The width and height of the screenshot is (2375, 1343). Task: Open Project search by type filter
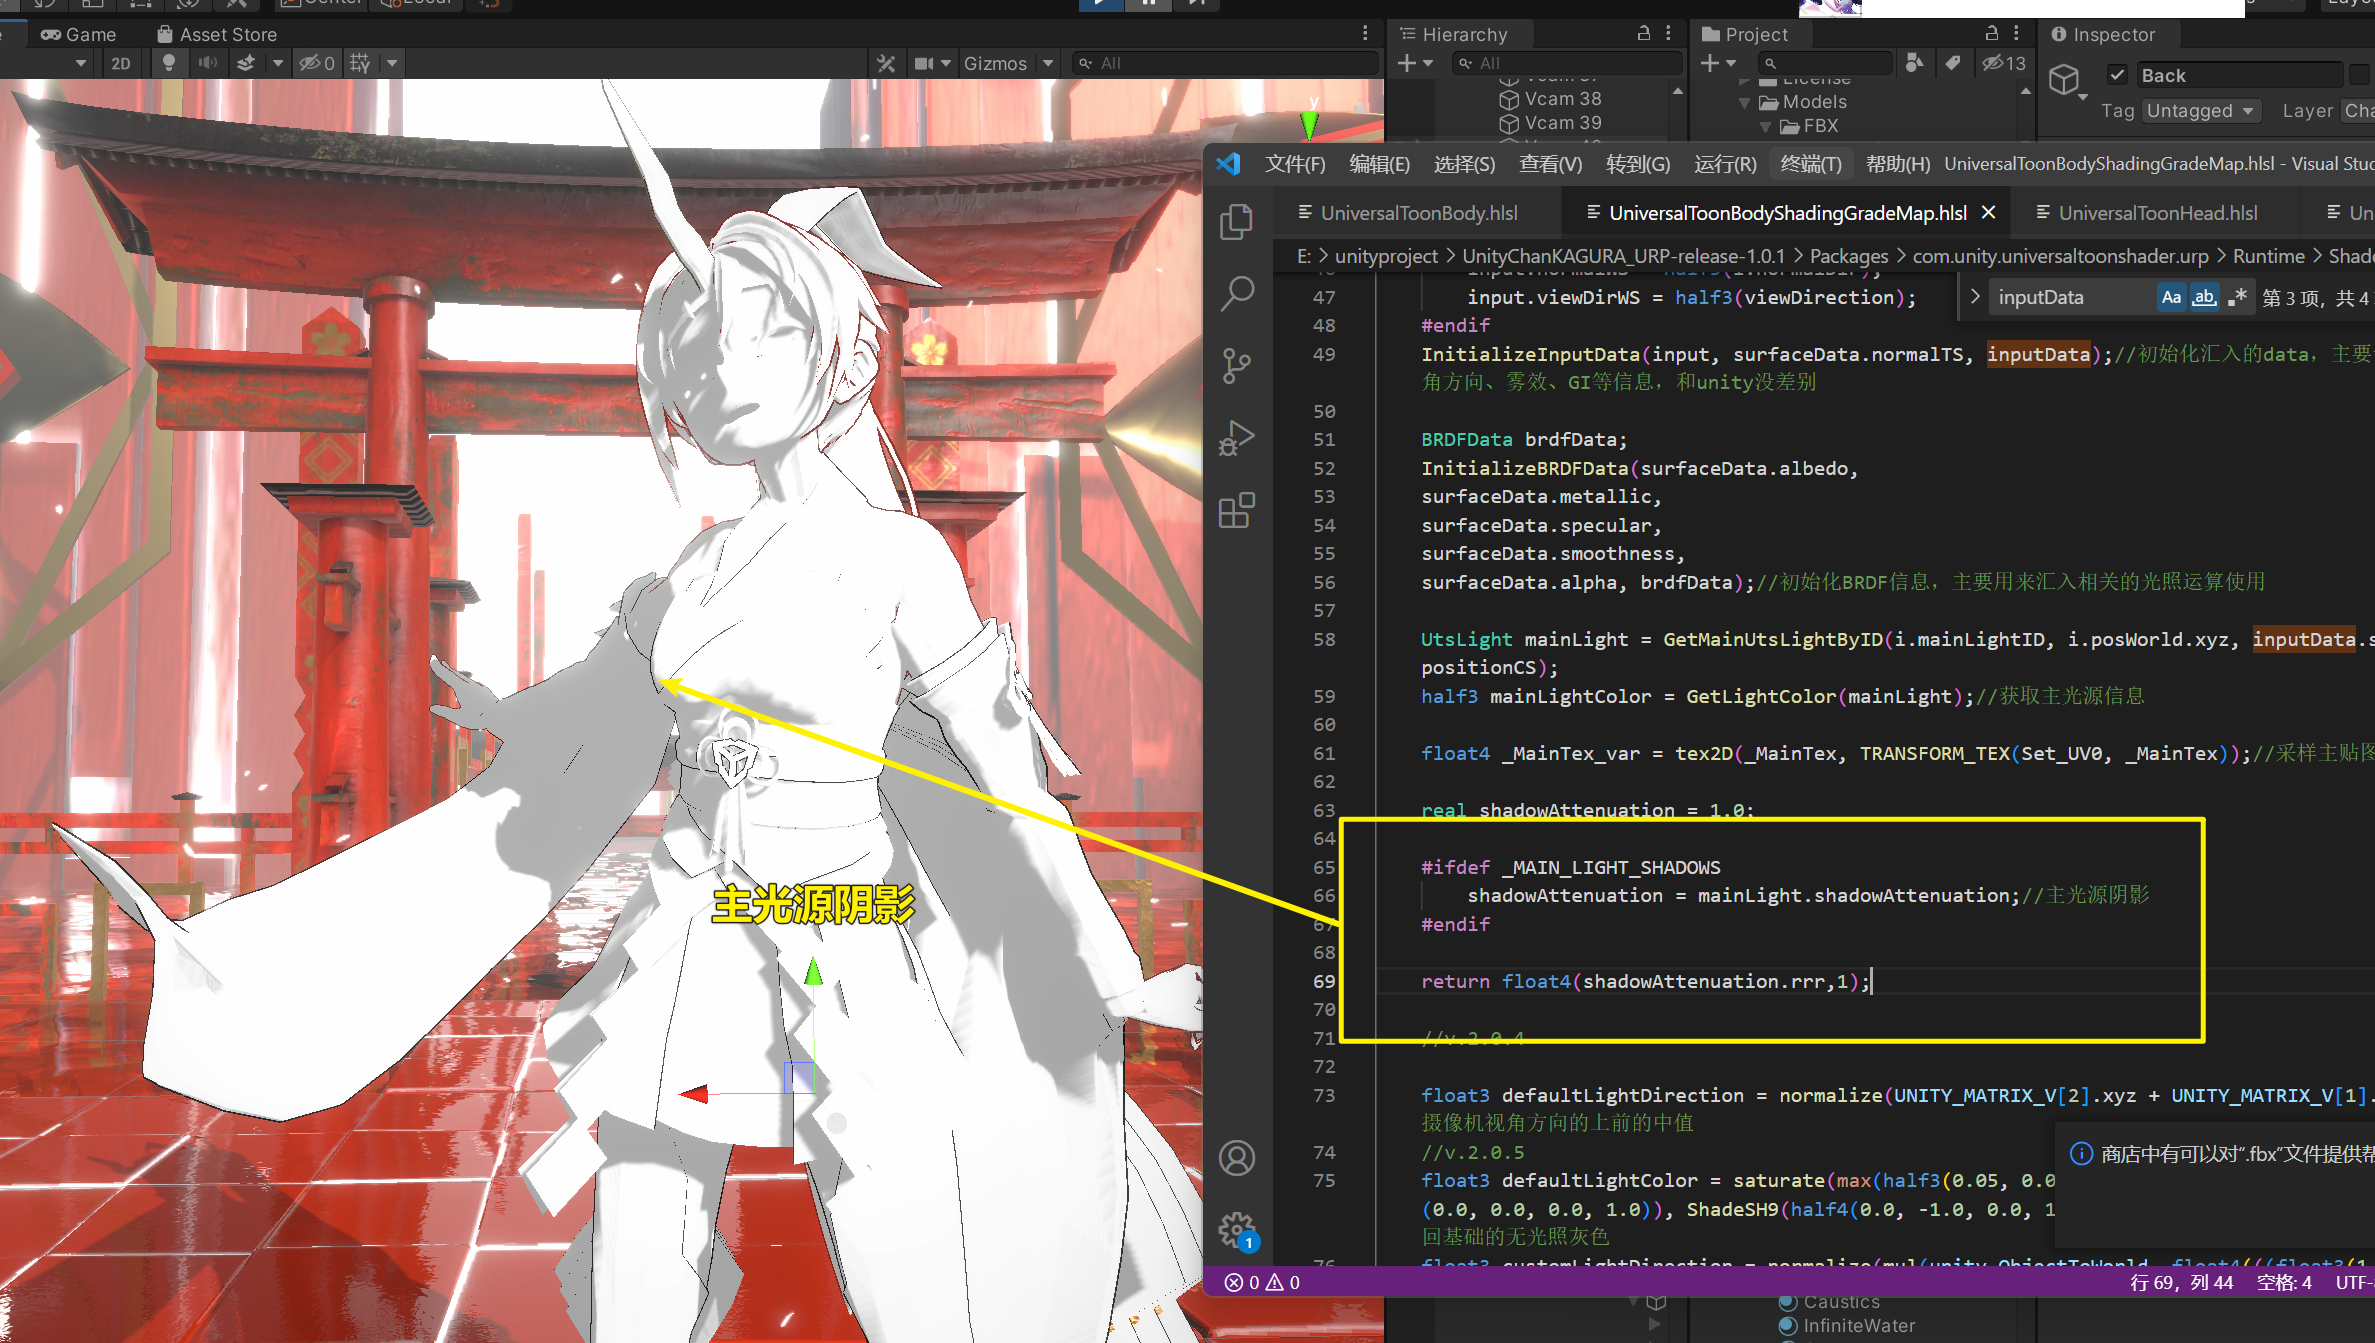click(x=1914, y=63)
